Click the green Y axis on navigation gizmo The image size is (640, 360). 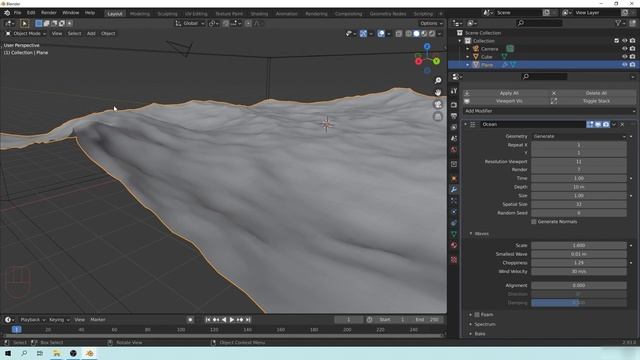pyautogui.click(x=436, y=61)
